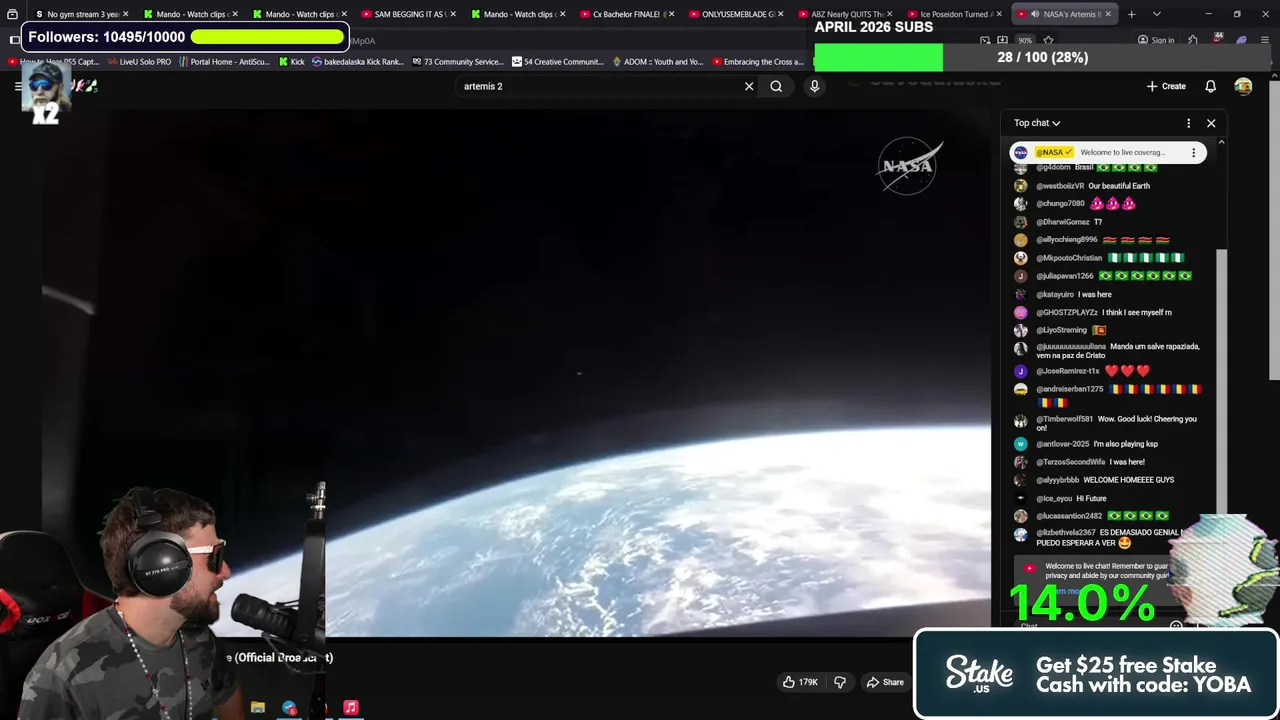This screenshot has height=720, width=1280.
Task: Click the 90% zoom level indicator
Action: [x=1025, y=41]
